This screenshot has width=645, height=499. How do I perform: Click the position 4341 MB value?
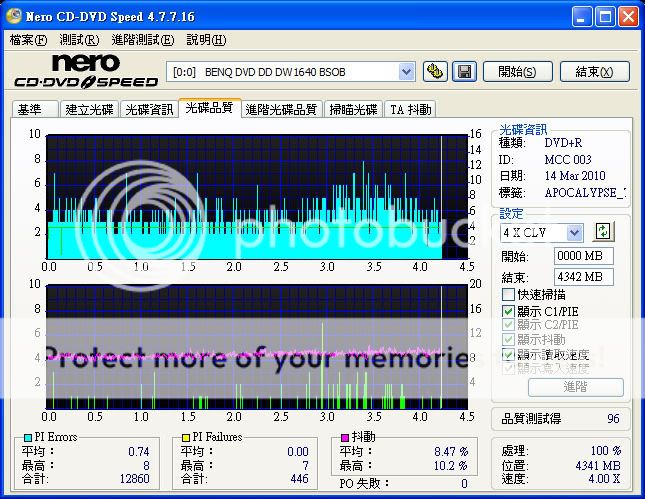598,465
